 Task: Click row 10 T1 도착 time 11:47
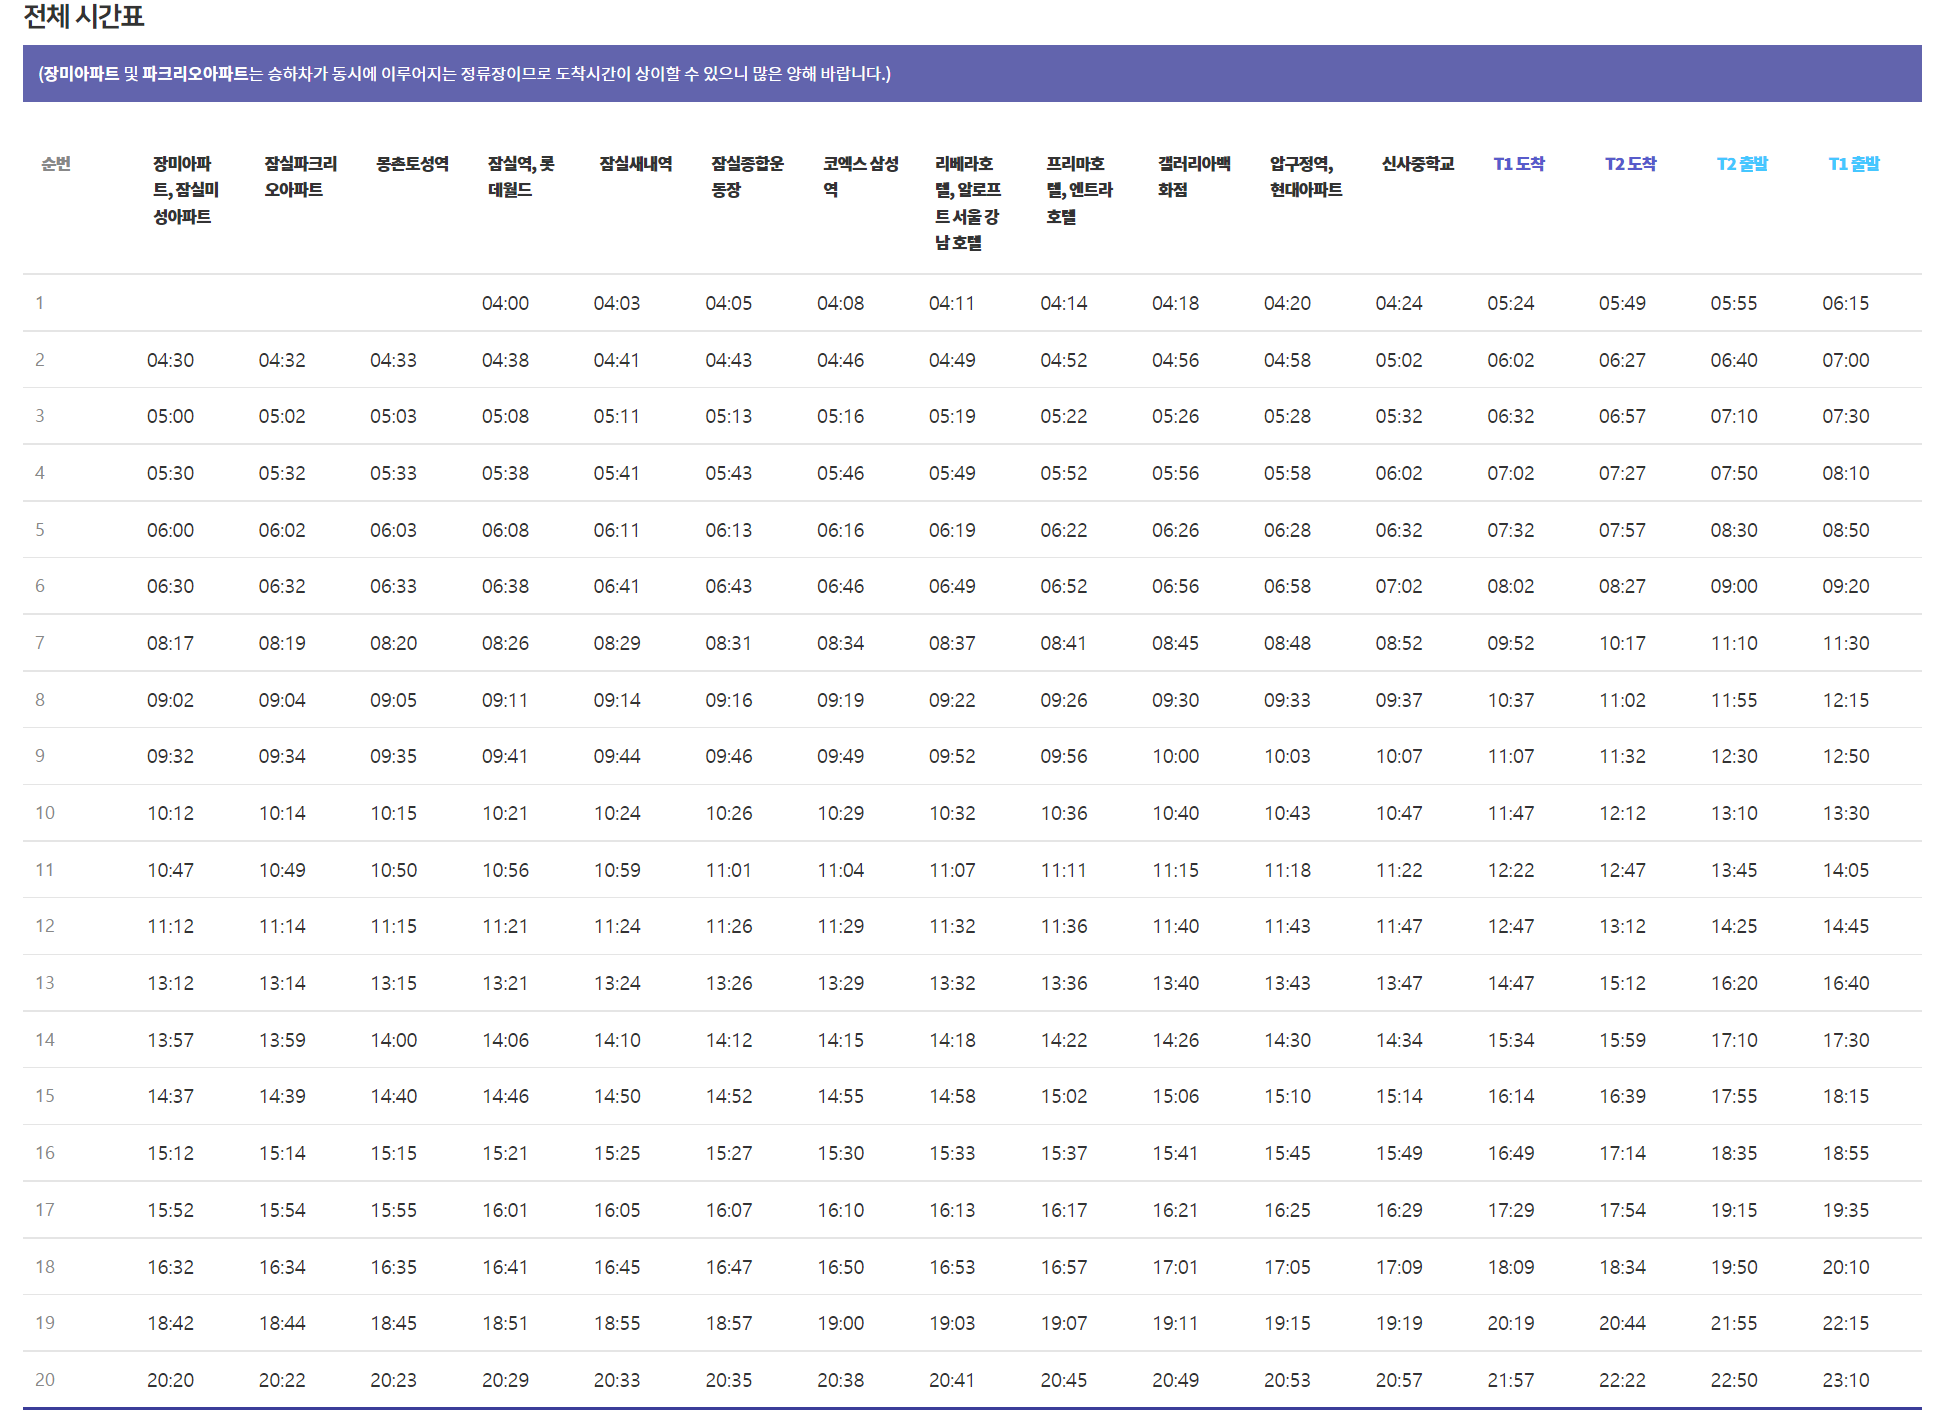(x=1510, y=813)
